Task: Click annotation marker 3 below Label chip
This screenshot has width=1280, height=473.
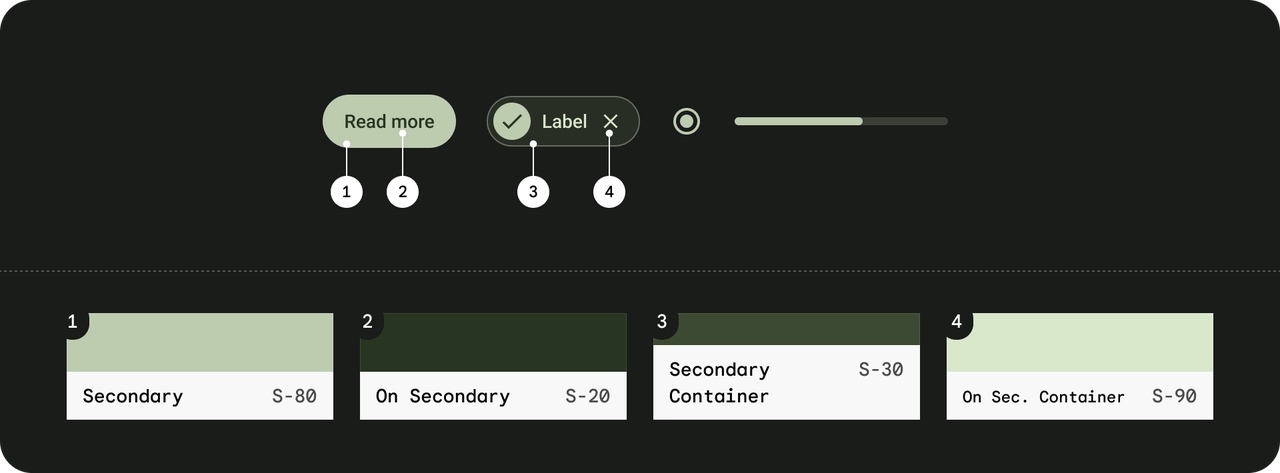Action: [x=533, y=192]
